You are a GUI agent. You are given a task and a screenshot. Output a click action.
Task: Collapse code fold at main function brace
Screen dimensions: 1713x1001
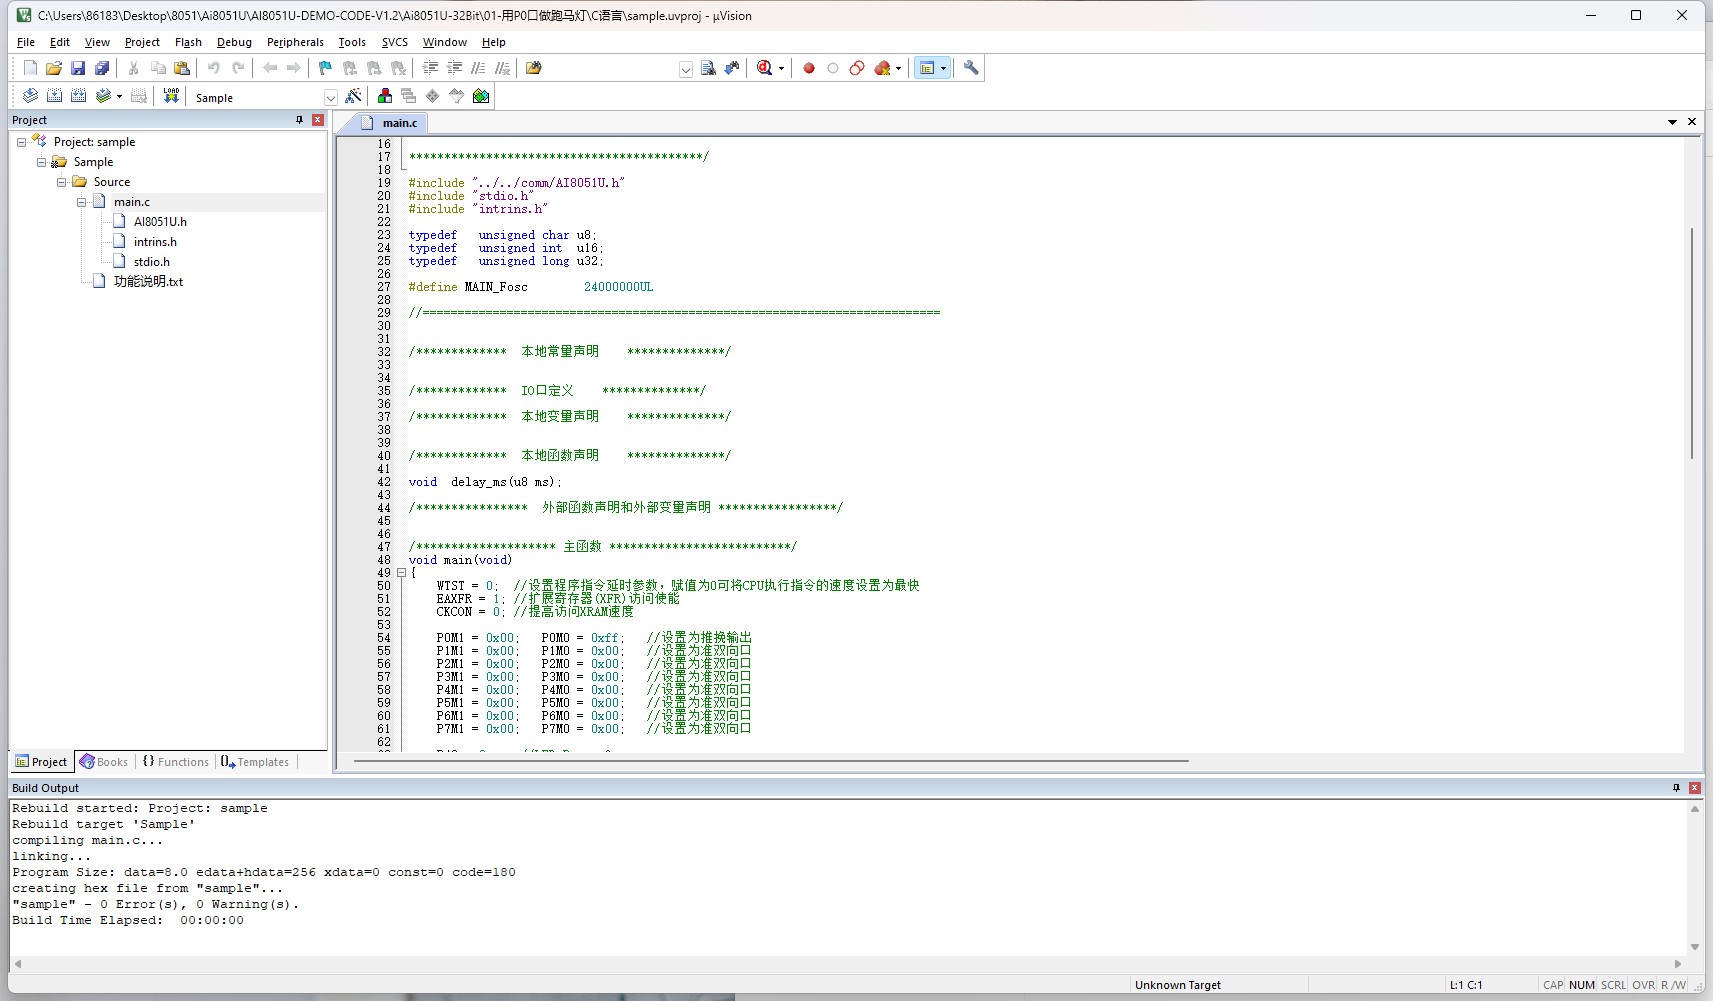[x=401, y=573]
